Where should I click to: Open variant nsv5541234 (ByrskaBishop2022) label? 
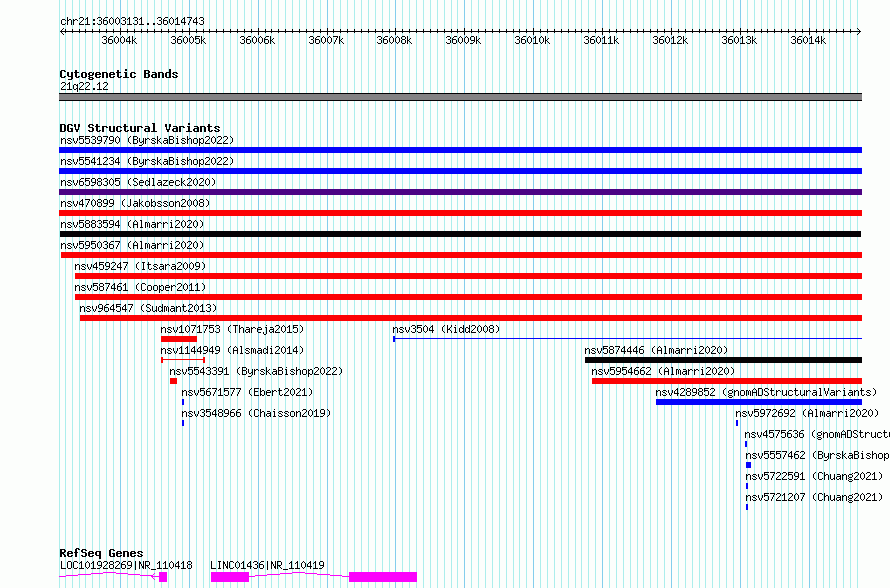point(147,161)
